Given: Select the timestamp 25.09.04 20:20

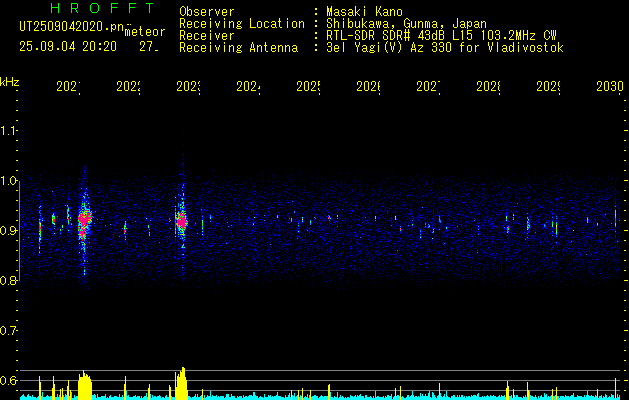Looking at the screenshot, I should (68, 47).
